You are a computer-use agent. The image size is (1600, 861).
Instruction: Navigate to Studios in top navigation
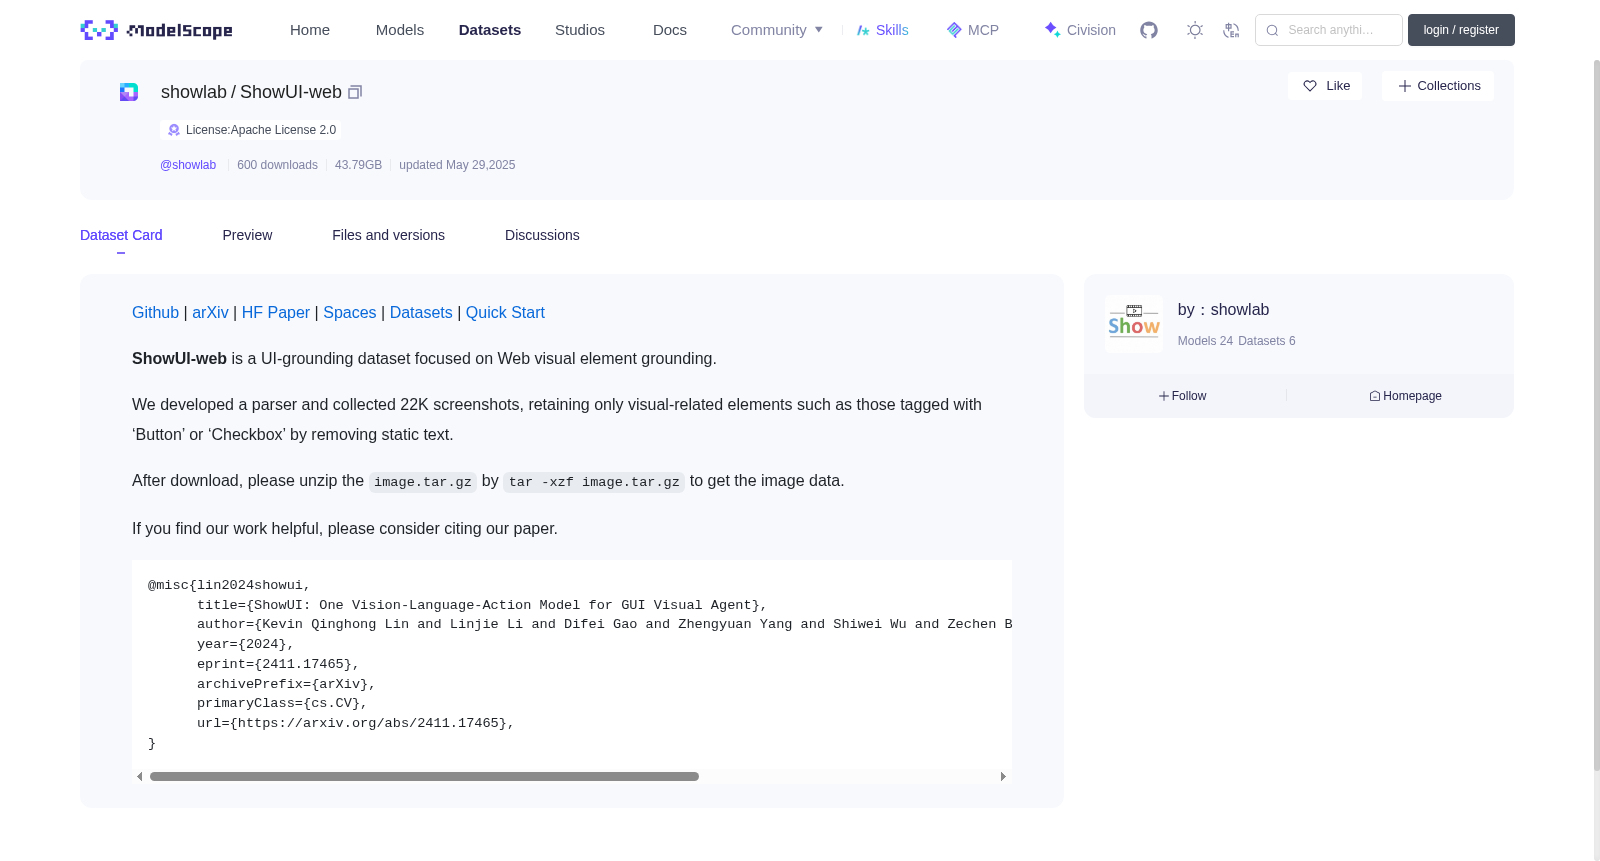pos(580,30)
